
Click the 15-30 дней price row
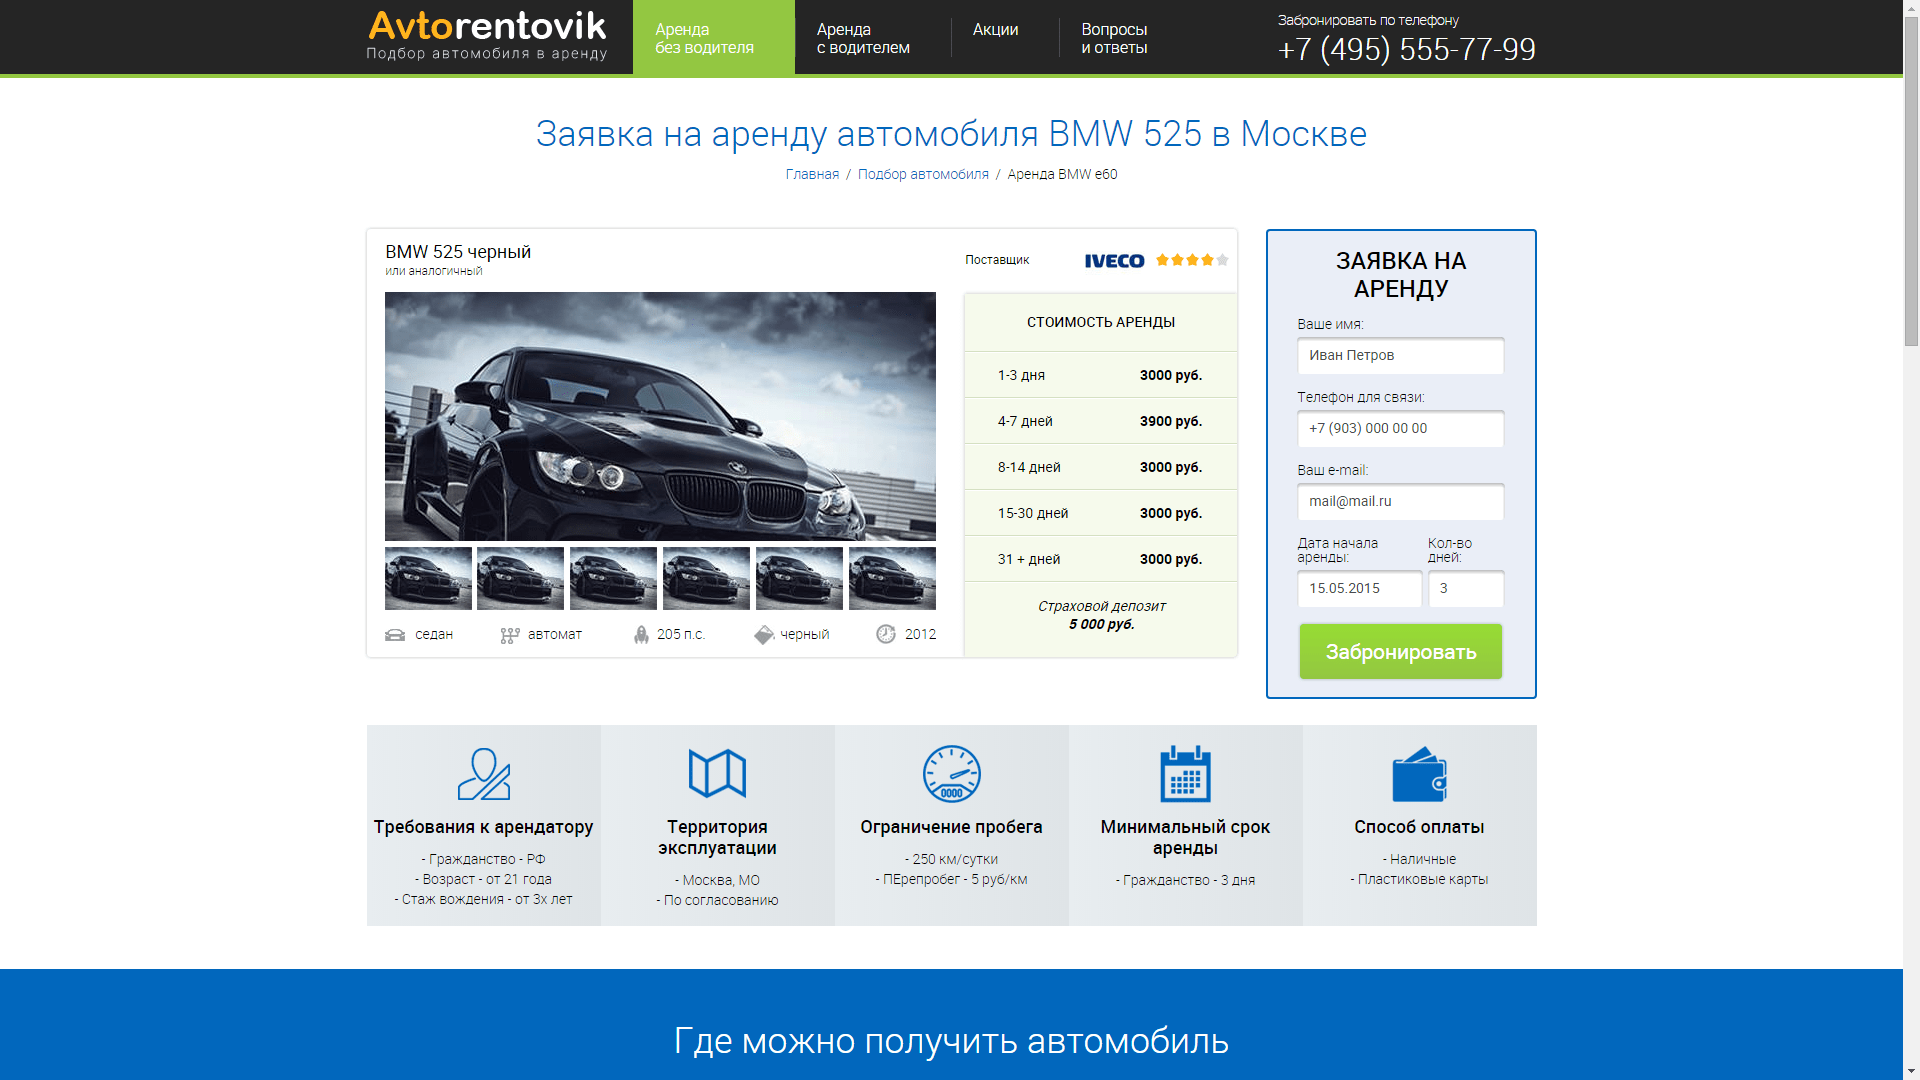point(1100,513)
